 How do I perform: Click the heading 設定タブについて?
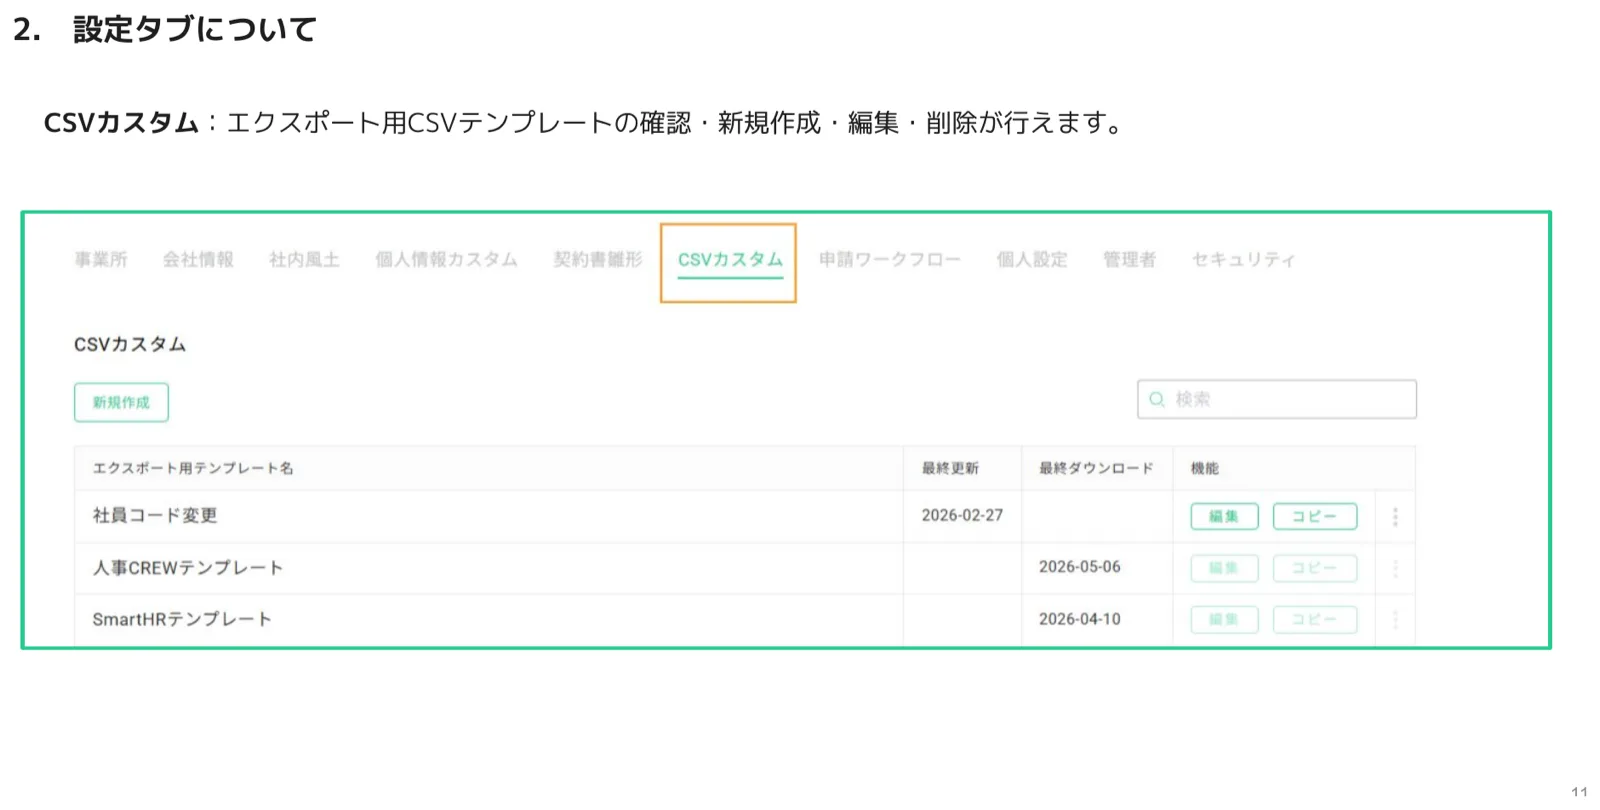point(194,29)
